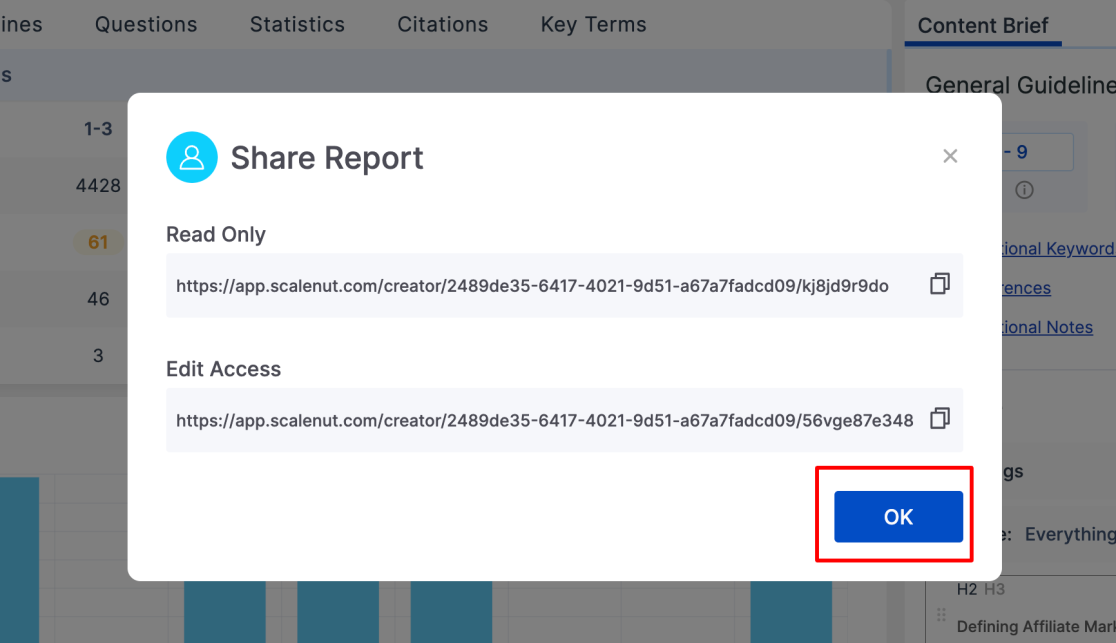The height and width of the screenshot is (643, 1116).
Task: Select the Citations tab
Action: tap(442, 25)
